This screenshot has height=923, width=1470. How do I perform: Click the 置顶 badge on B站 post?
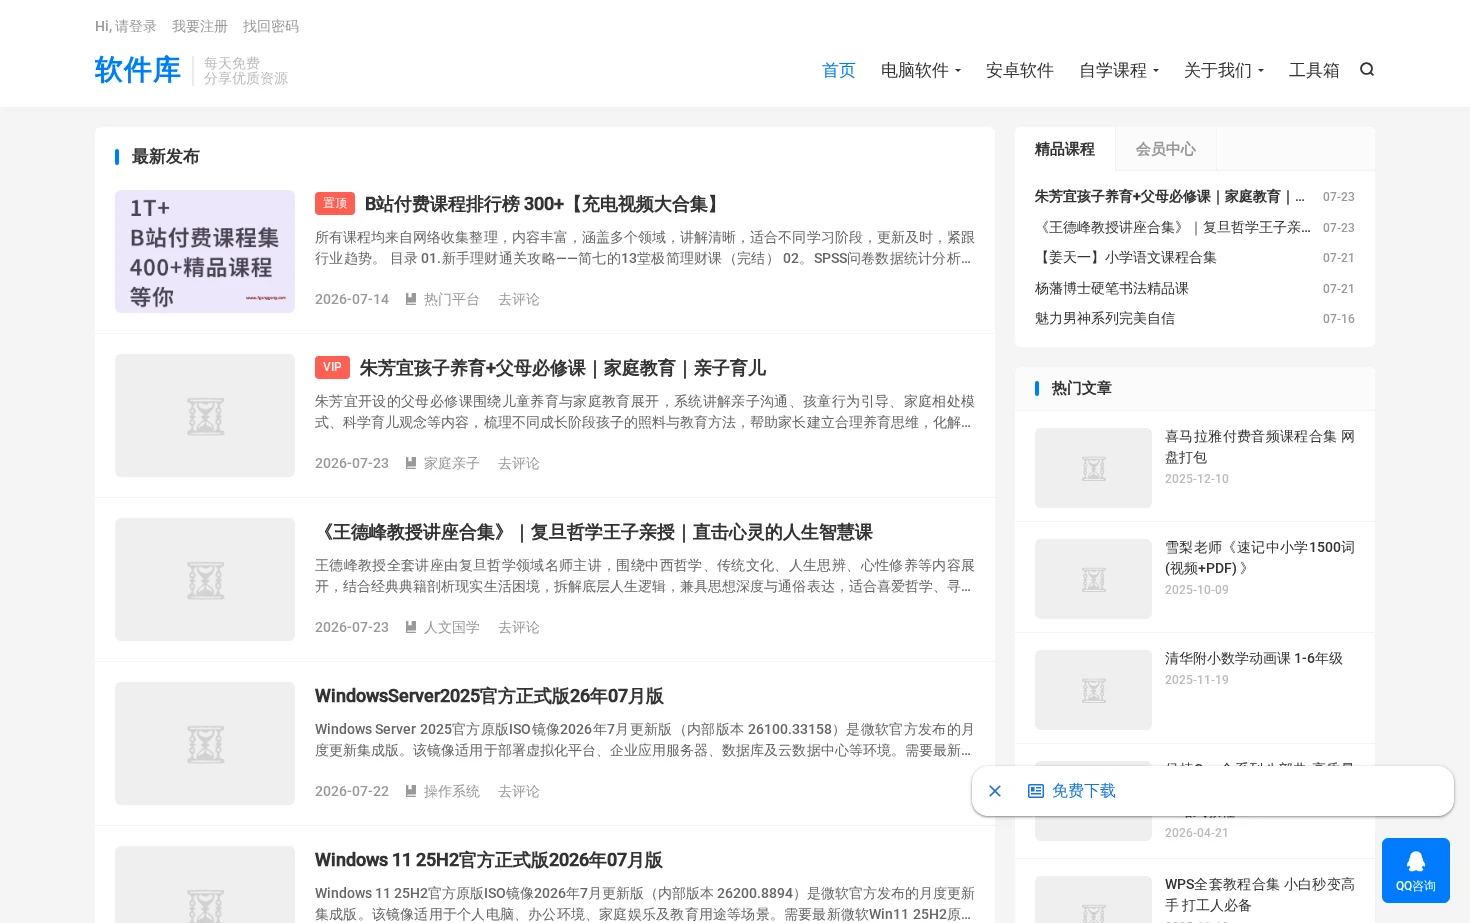click(x=335, y=203)
